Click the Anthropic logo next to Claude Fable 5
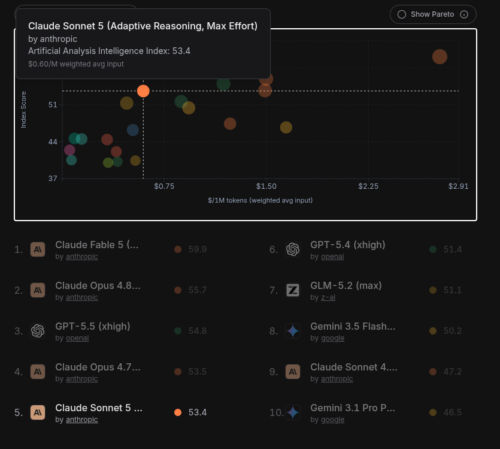 tap(38, 249)
